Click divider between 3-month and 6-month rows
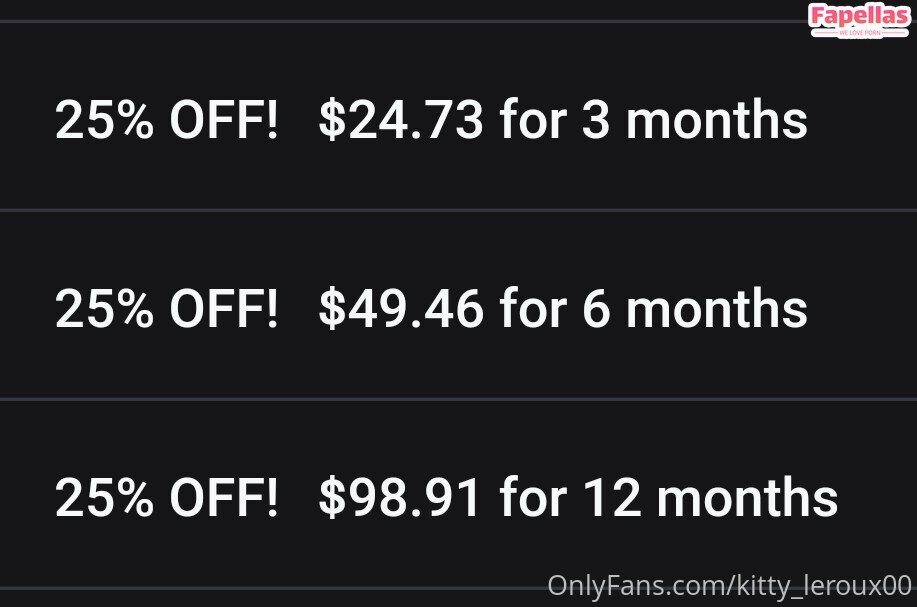 458,210
